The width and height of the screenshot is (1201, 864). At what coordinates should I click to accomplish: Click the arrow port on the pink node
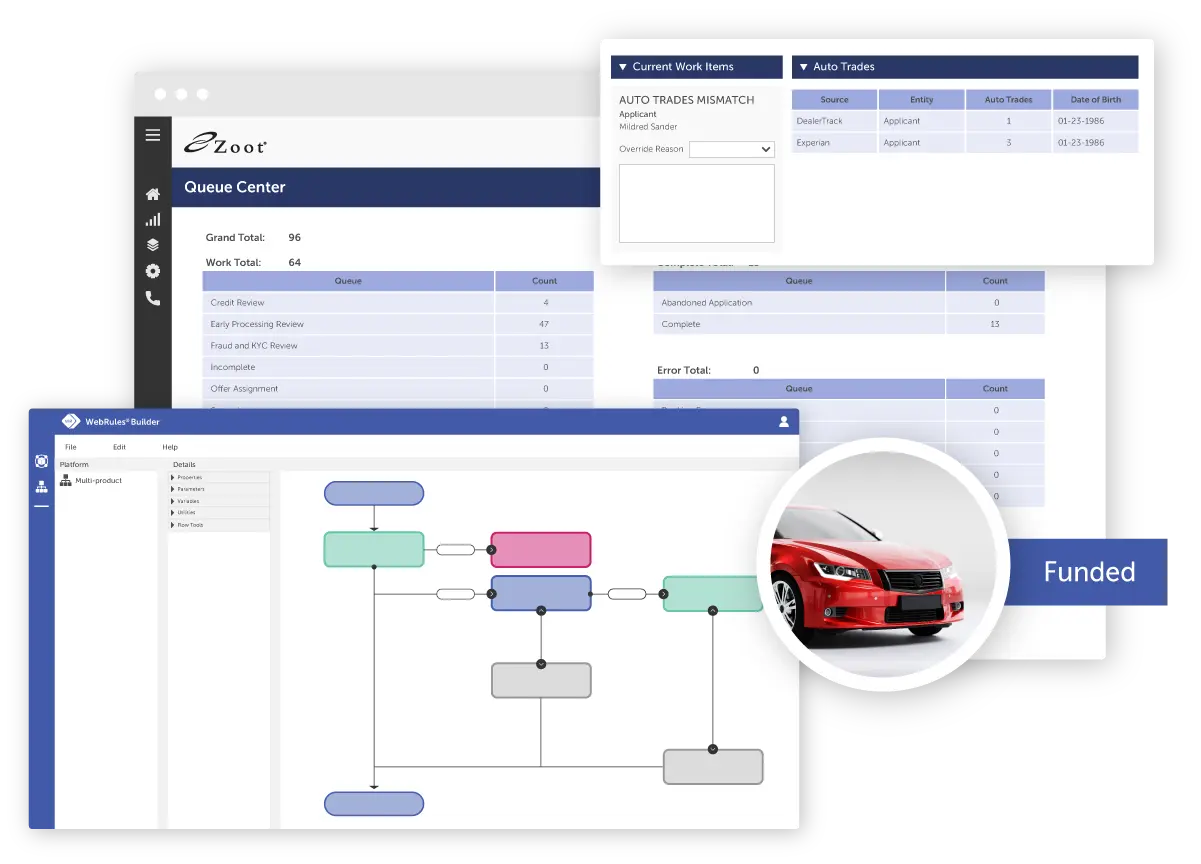pyautogui.click(x=492, y=550)
